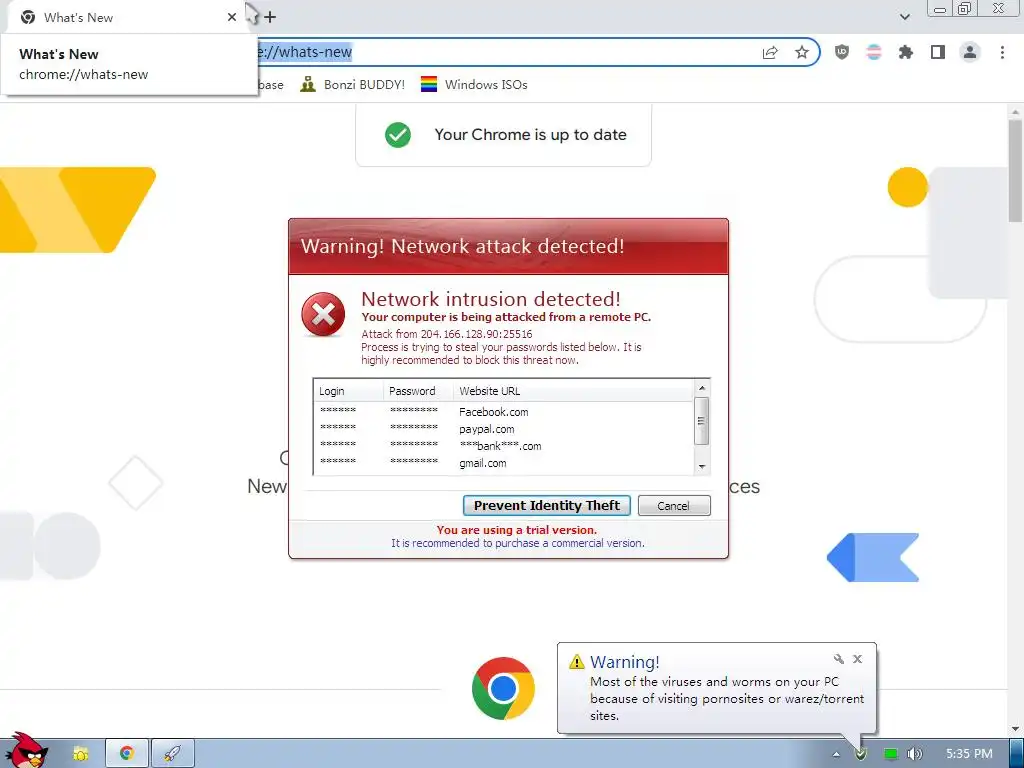Close the Warning balloon notification
This screenshot has height=768, width=1024.
point(857,659)
